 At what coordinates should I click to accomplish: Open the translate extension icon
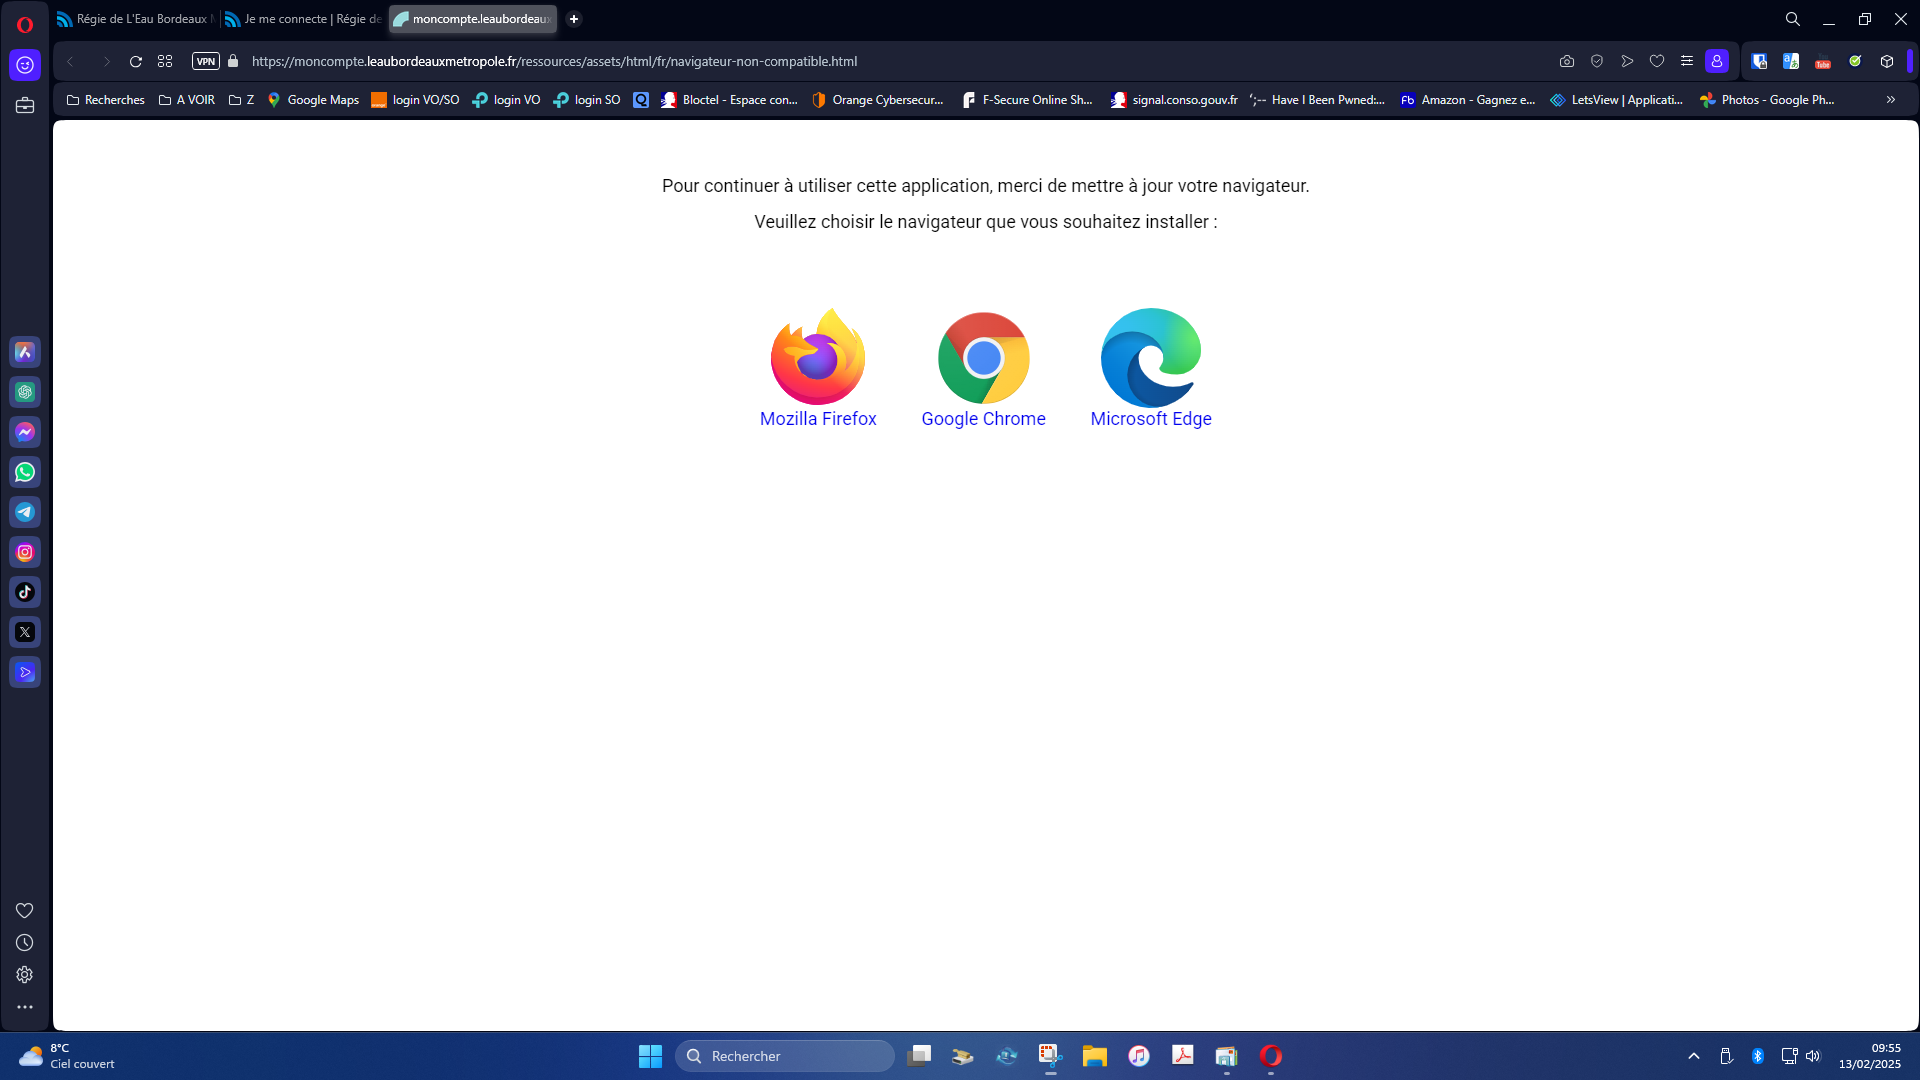tap(1791, 61)
